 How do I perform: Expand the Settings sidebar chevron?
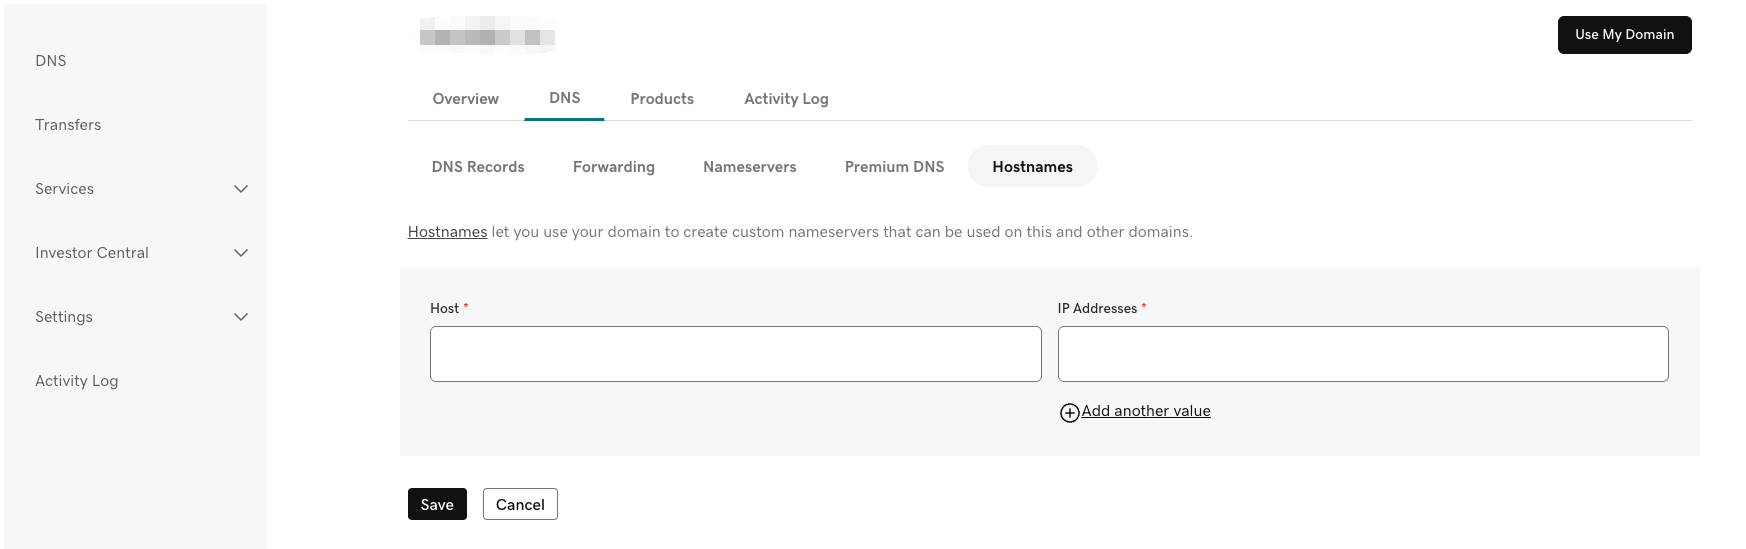(241, 317)
